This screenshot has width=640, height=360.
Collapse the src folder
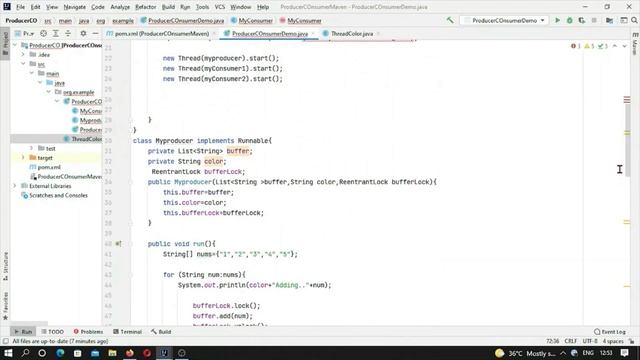pyautogui.click(x=23, y=64)
